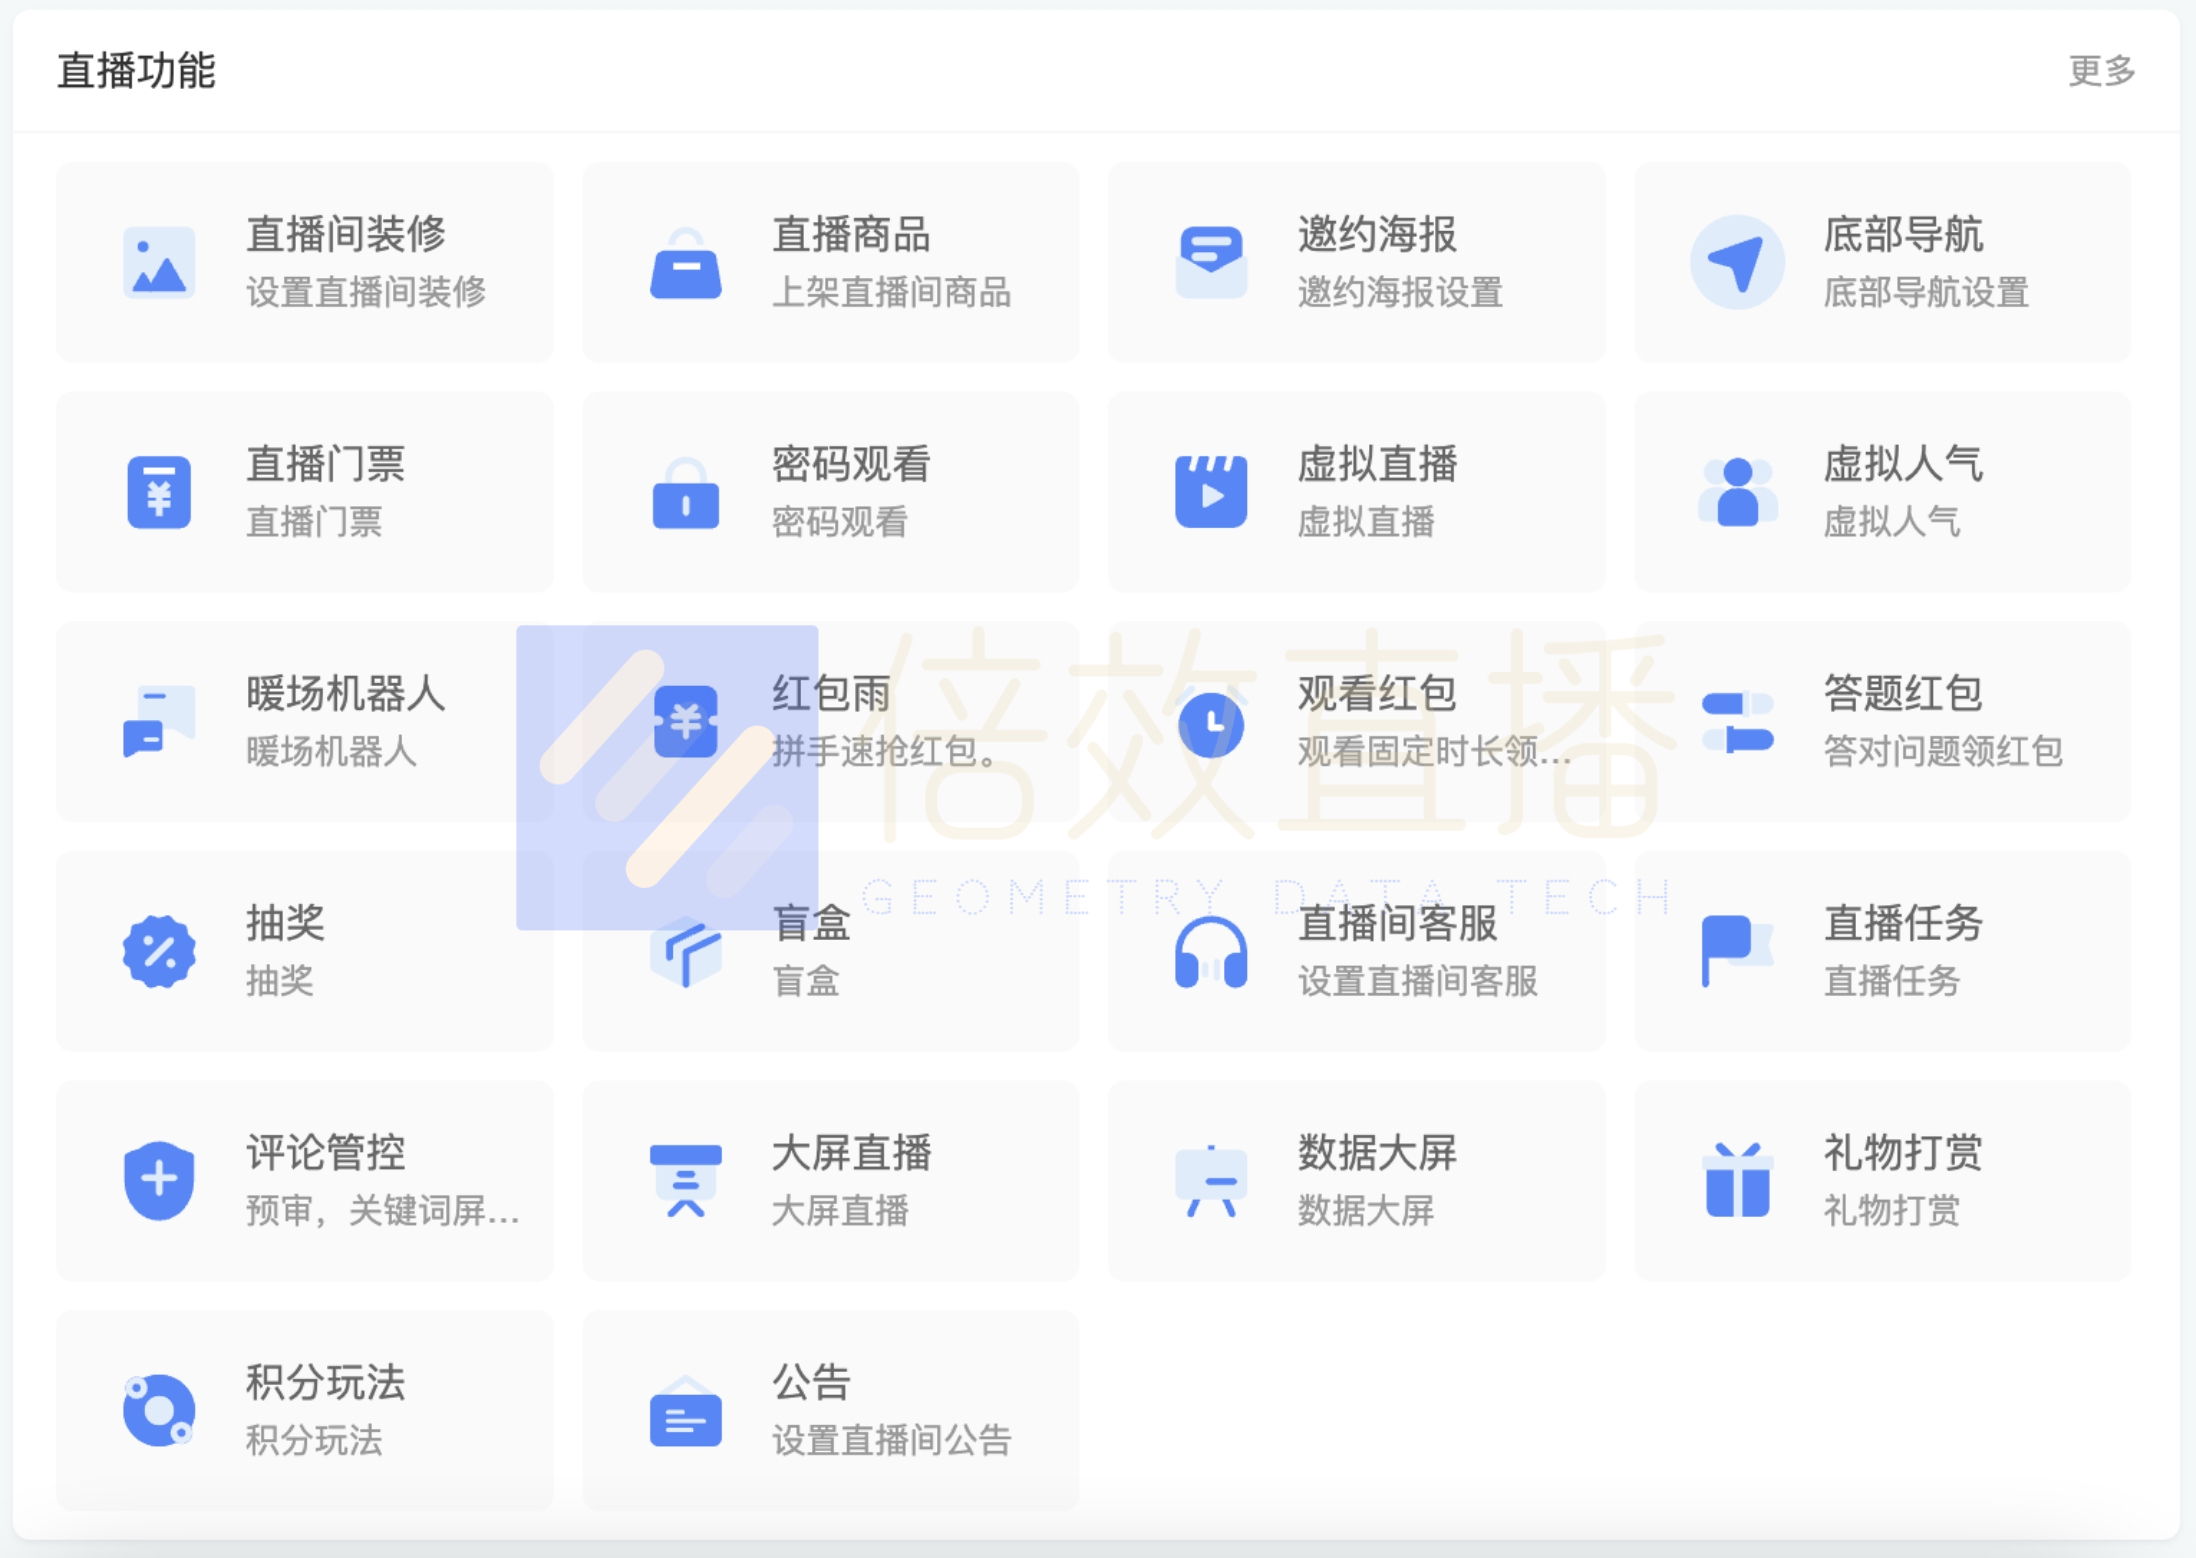Open 直播间装修 title text
The width and height of the screenshot is (2196, 1558).
pos(346,234)
